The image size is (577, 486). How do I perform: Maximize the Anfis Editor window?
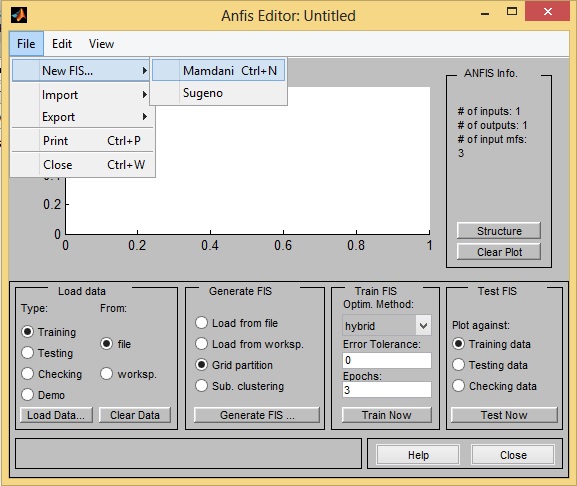[512, 12]
